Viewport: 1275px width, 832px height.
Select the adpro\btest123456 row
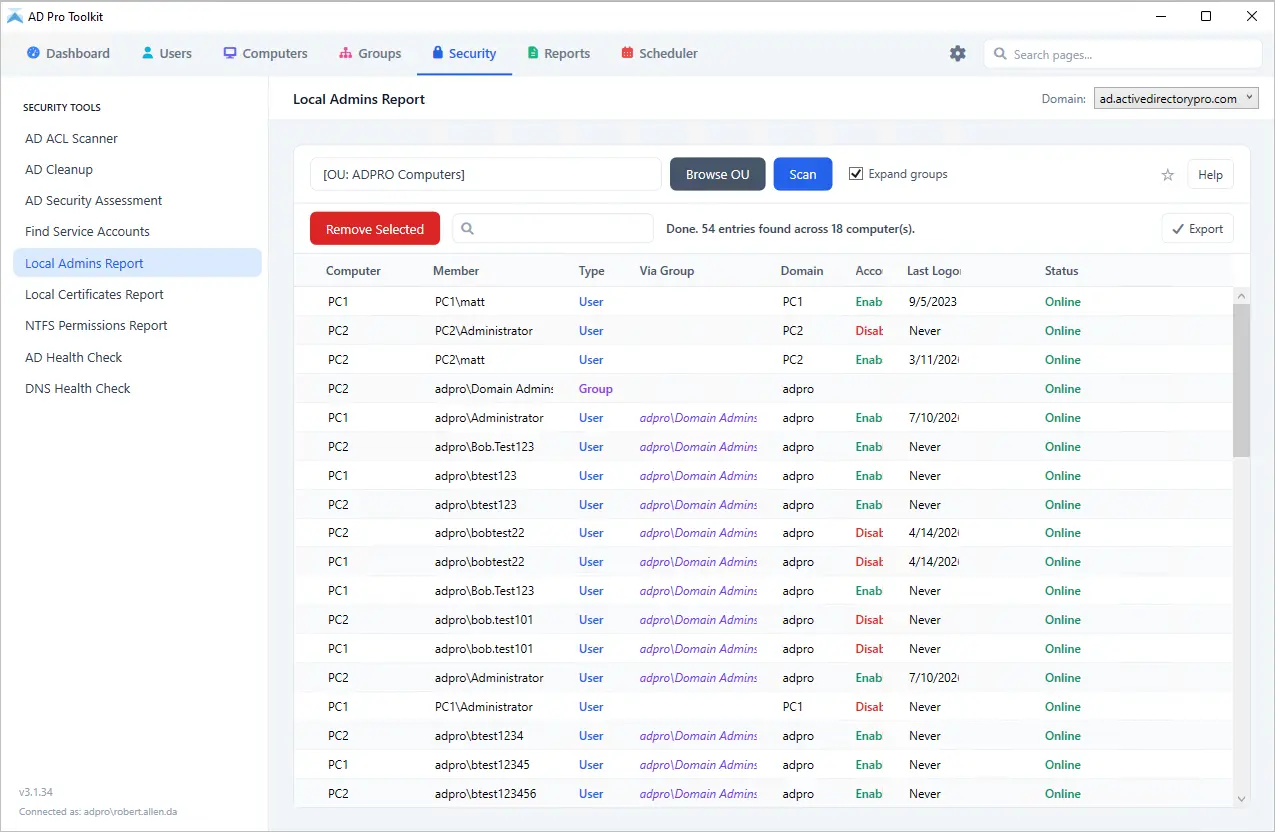click(x=763, y=793)
